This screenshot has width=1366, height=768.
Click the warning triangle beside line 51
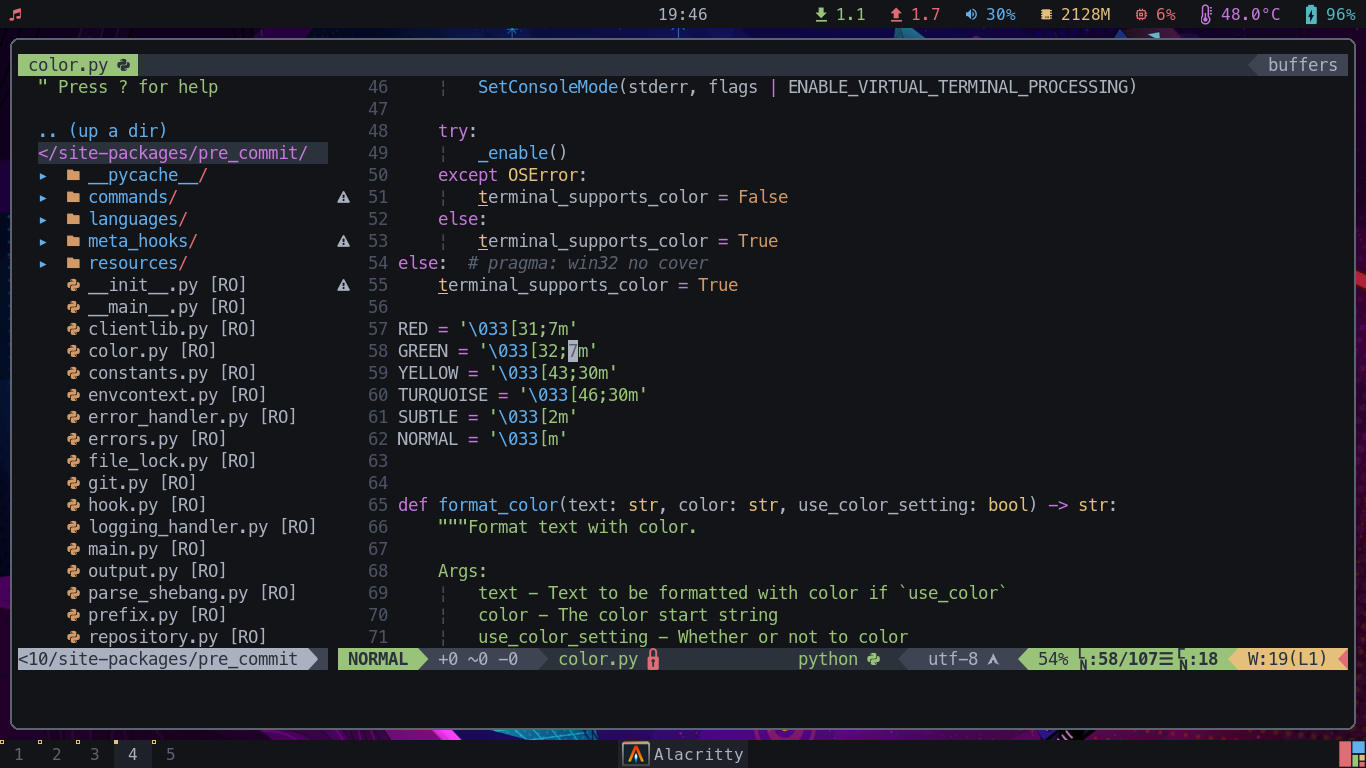pyautogui.click(x=343, y=197)
